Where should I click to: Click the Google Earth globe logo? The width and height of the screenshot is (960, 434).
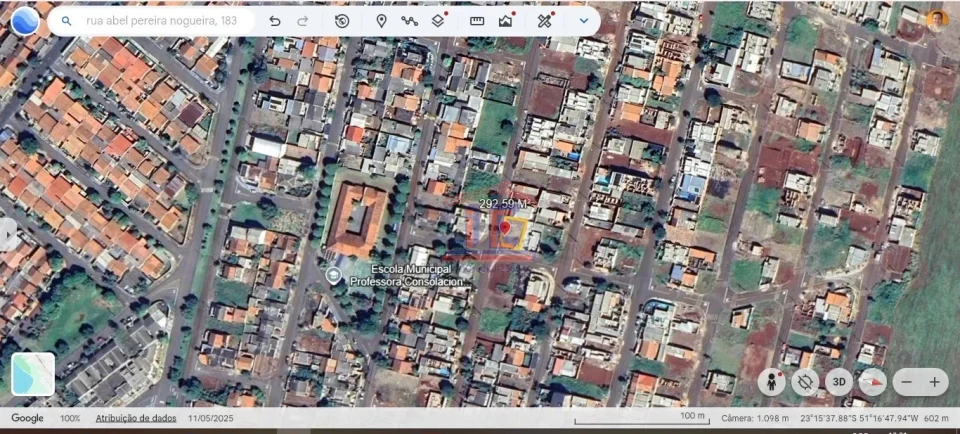click(25, 20)
